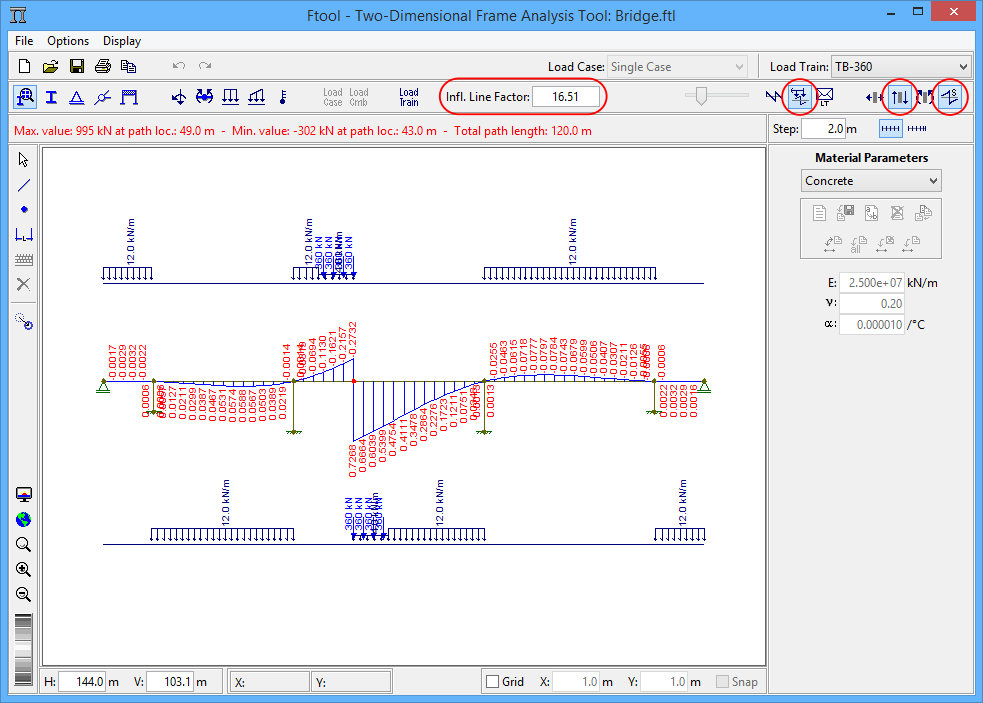Viewport: 983px width, 703px height.
Task: Click the fit world globe icon
Action: point(24,520)
